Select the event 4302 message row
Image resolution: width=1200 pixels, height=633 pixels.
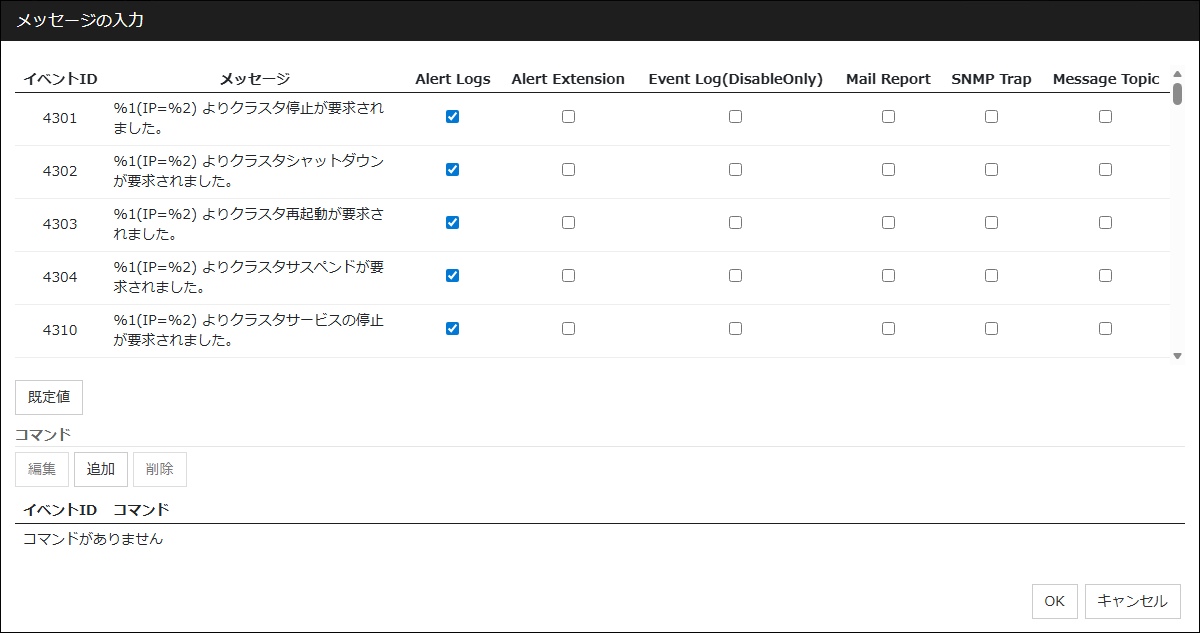[248, 171]
